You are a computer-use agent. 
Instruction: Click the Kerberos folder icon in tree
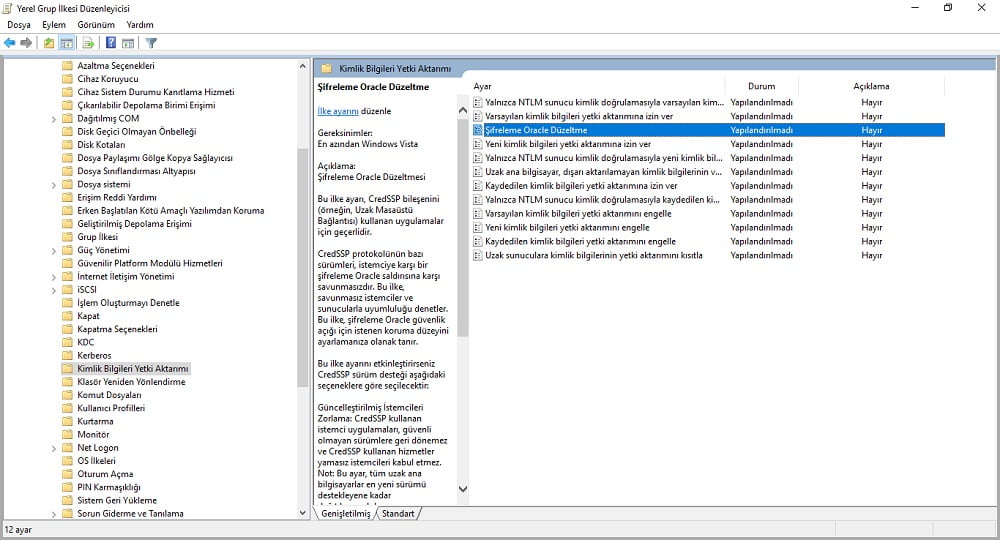point(68,355)
